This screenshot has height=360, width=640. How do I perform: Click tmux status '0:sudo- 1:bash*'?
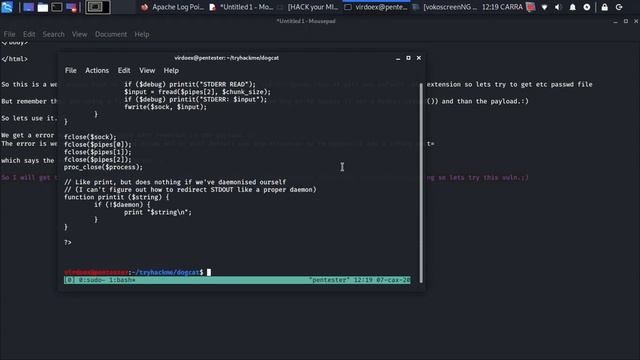[107, 280]
